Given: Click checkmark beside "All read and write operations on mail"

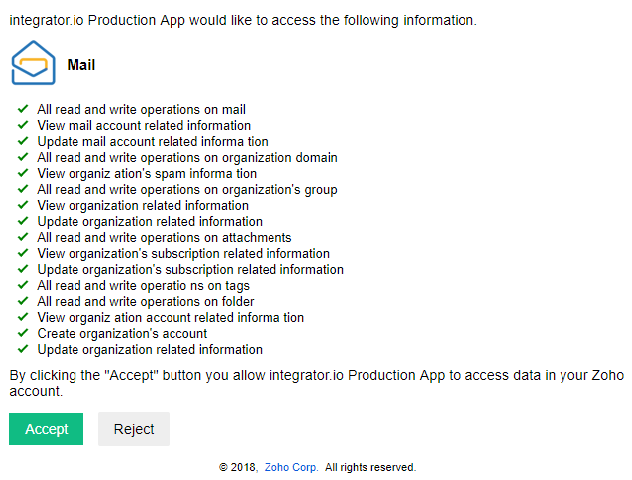Looking at the screenshot, I should [x=22, y=110].
